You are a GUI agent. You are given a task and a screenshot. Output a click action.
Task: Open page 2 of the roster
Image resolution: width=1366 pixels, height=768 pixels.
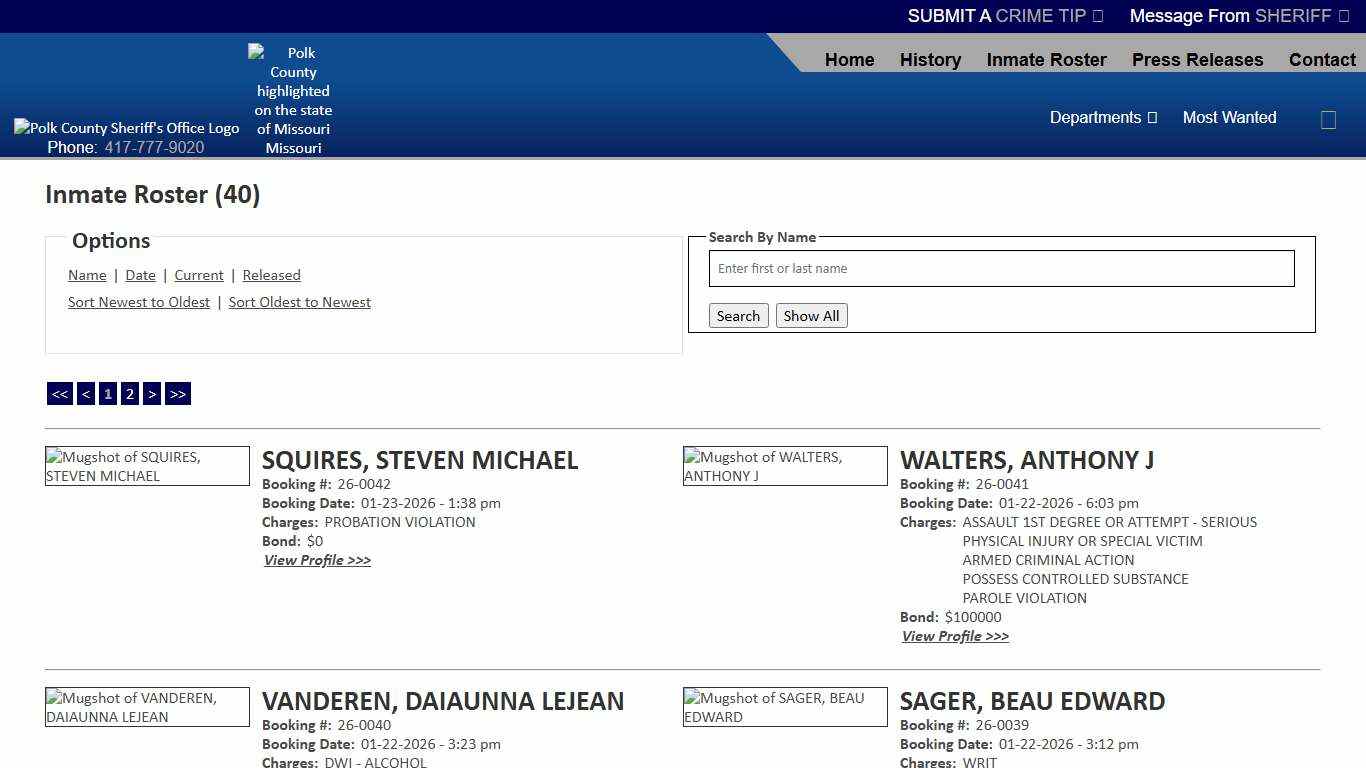click(x=129, y=393)
